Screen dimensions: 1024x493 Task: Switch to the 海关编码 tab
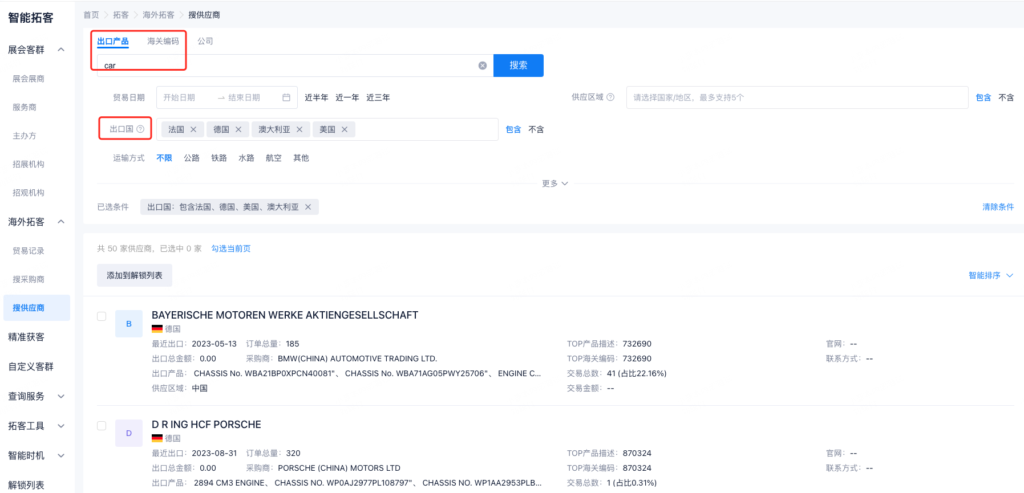pos(163,41)
